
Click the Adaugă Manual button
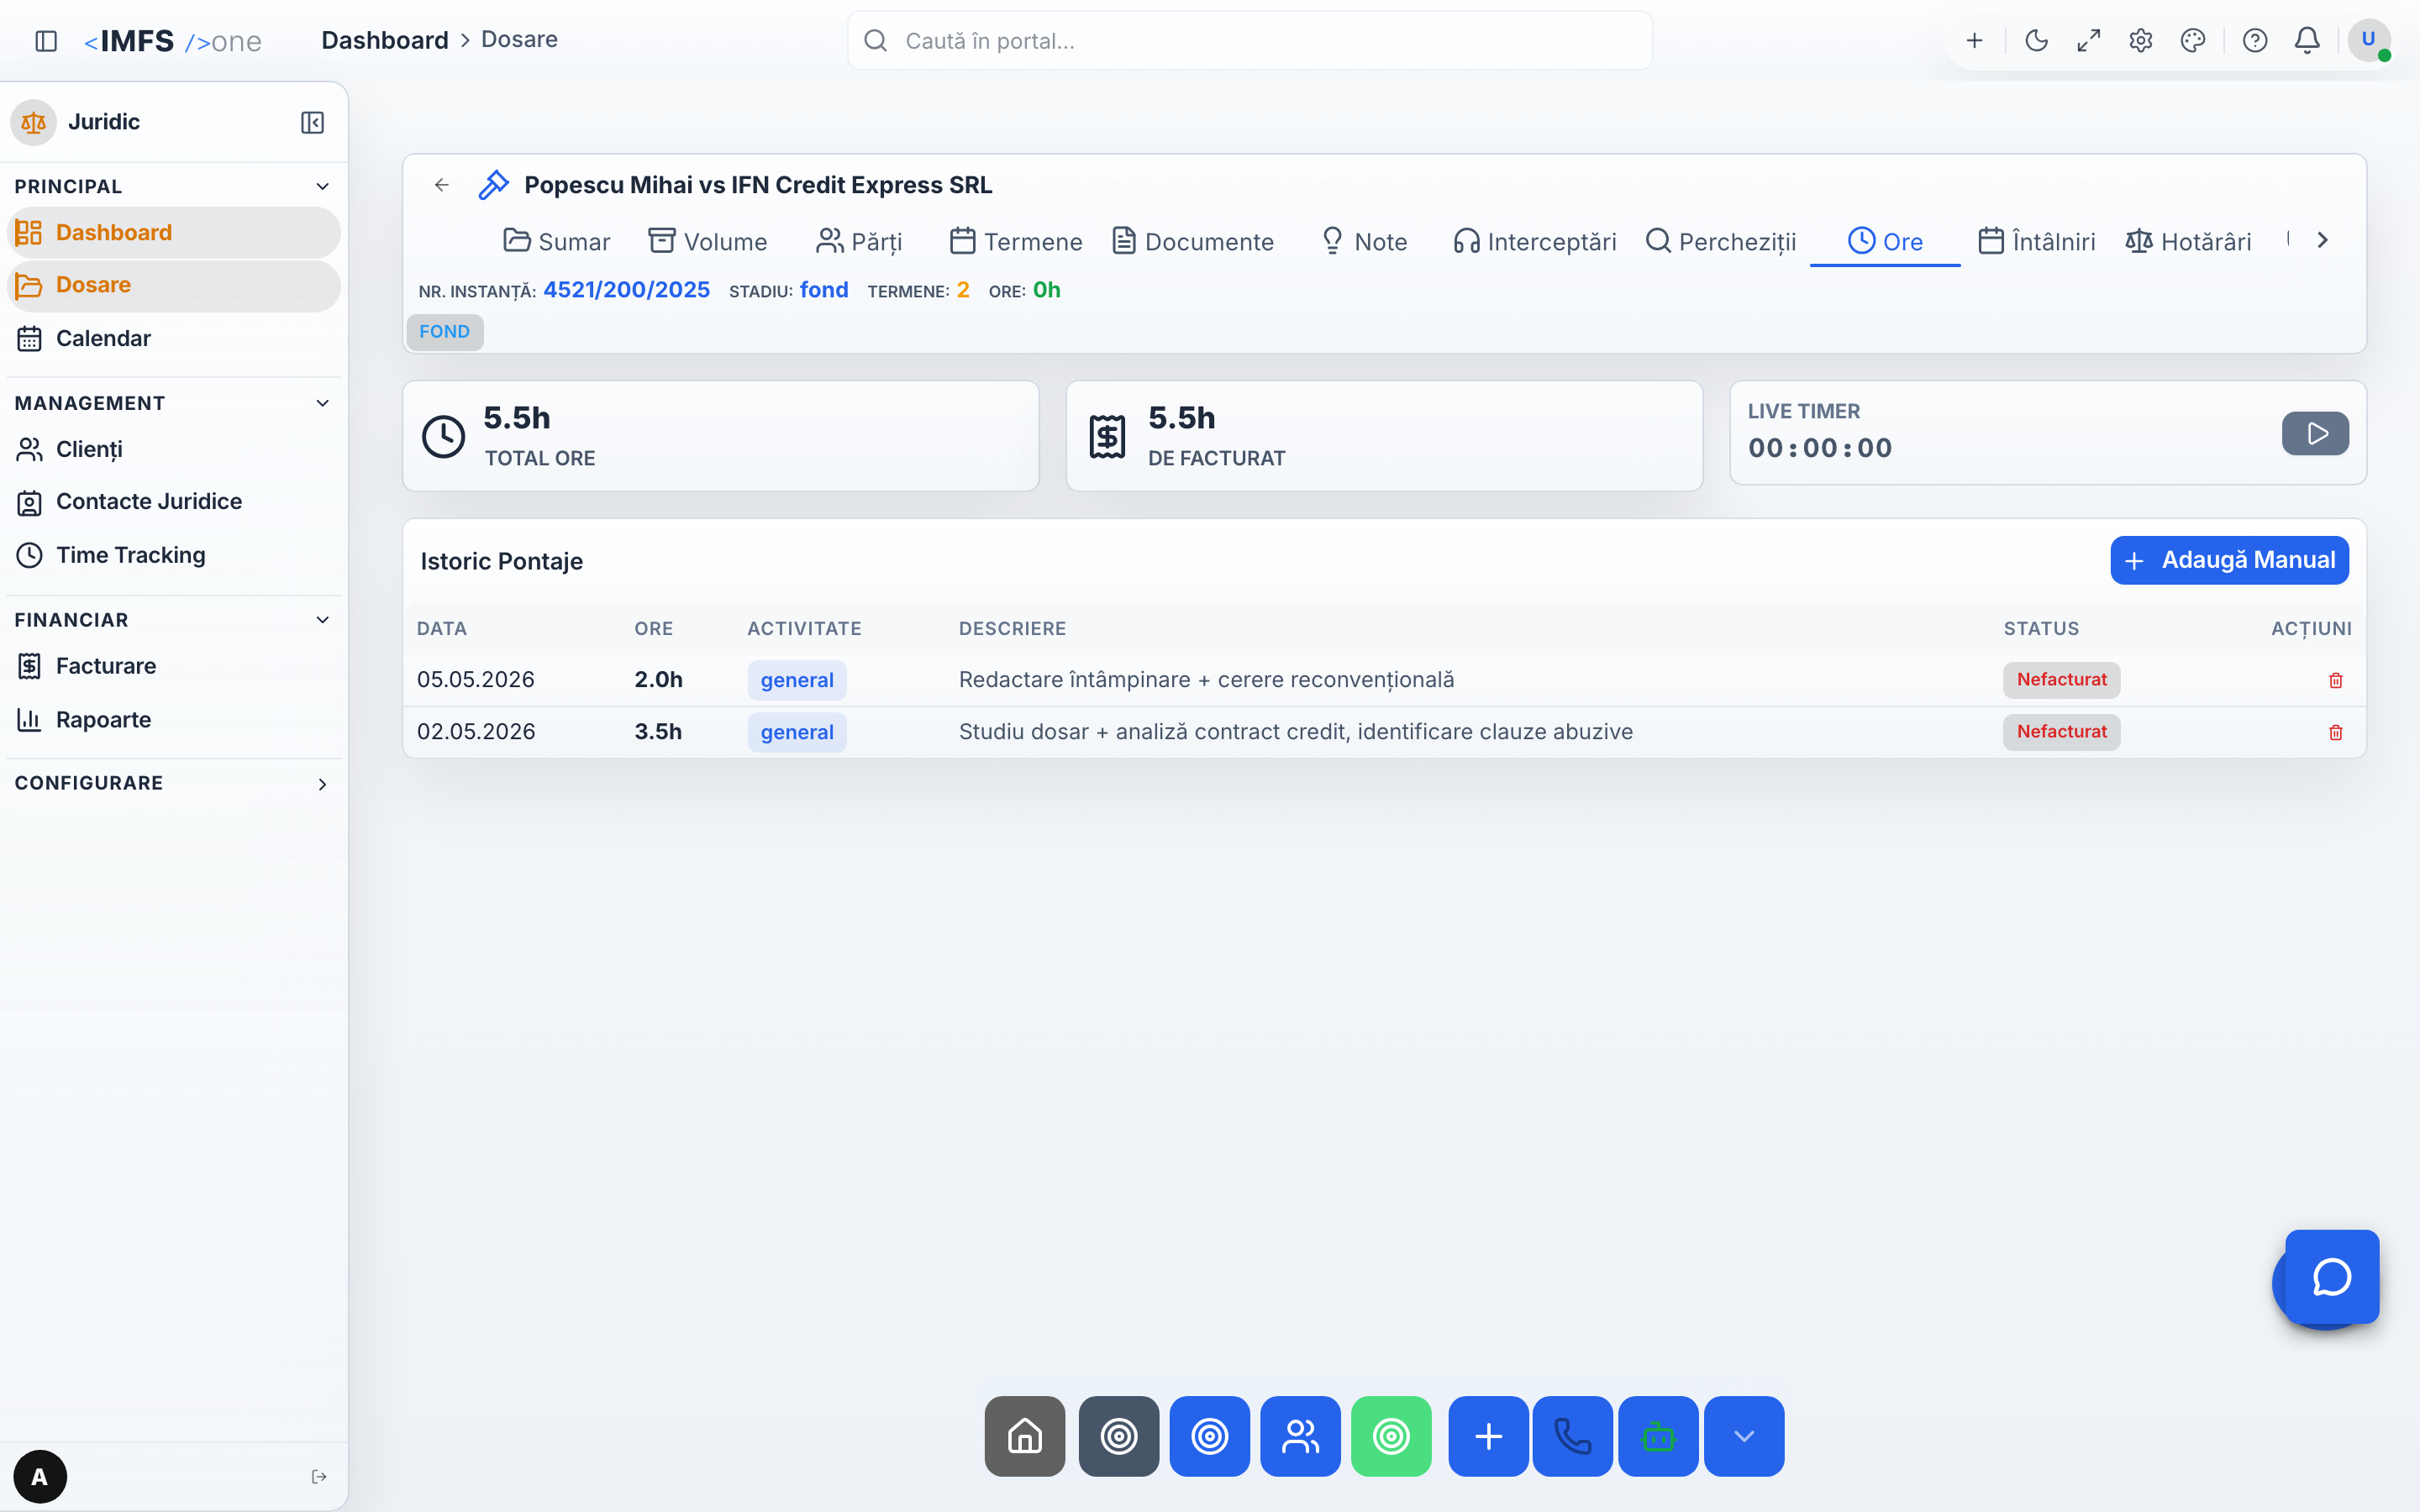pos(2229,560)
